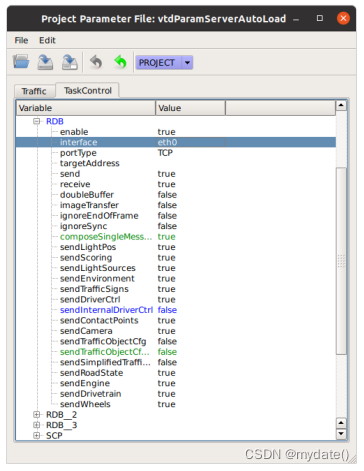Select the SCP node label
The image size is (364, 471).
pyautogui.click(x=54, y=436)
